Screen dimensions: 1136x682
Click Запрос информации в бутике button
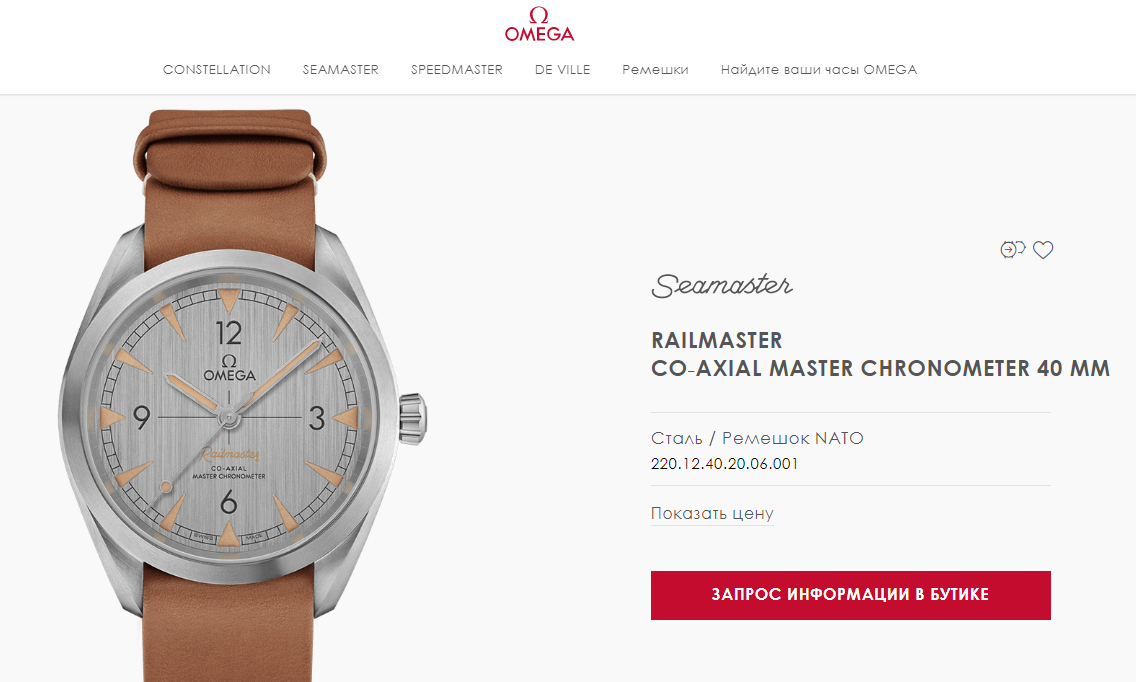tap(851, 595)
